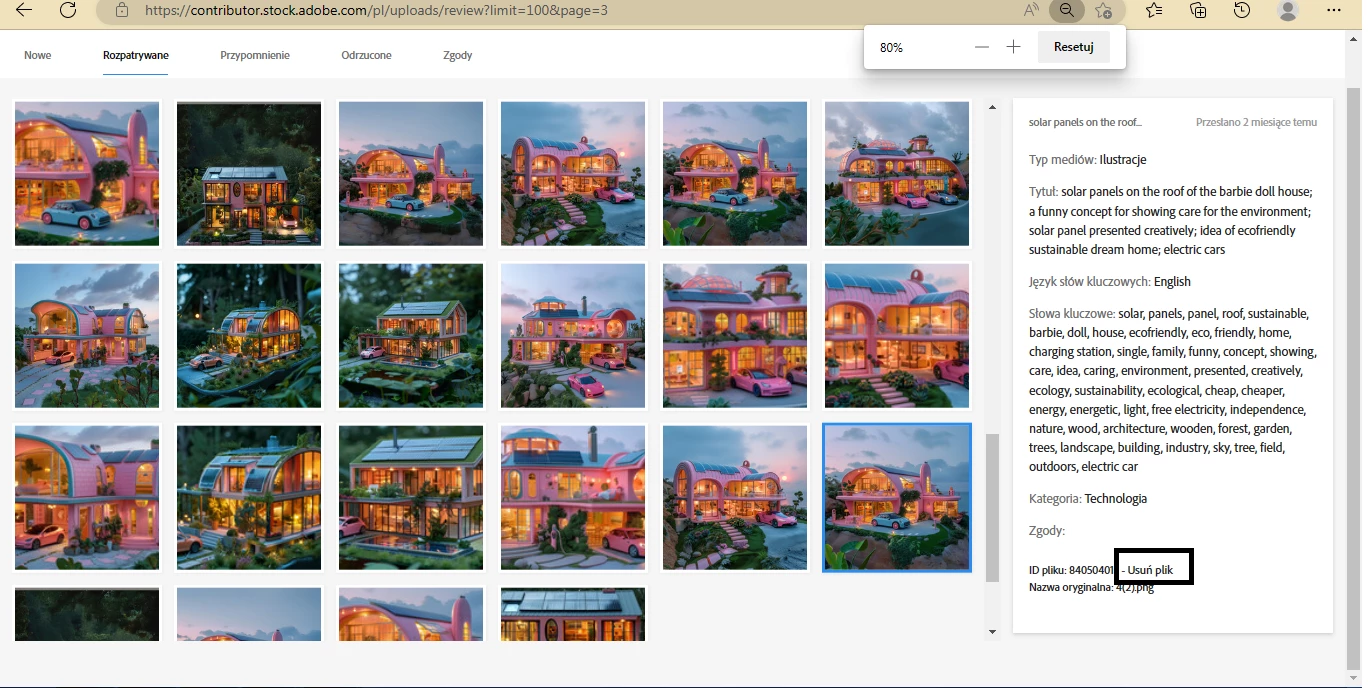Click the 'Typ mediów: Ilustracje' line
1368x688 pixels.
pyautogui.click(x=1087, y=160)
